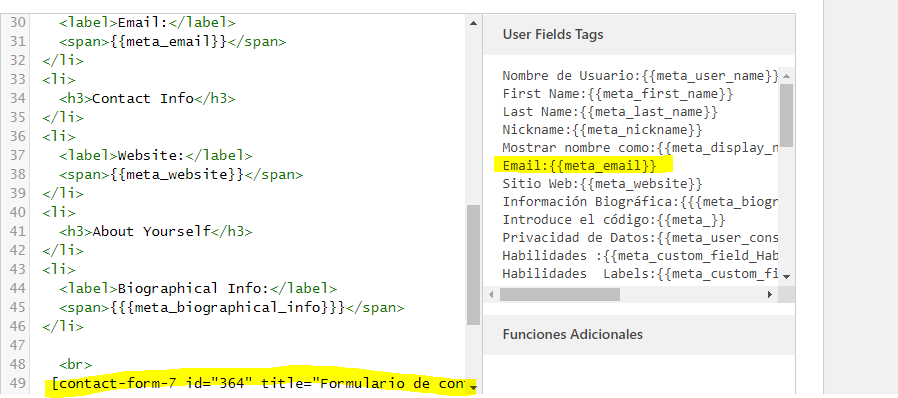Click the opening li tag on line 43
This screenshot has height=398, width=898.
[x=59, y=269]
